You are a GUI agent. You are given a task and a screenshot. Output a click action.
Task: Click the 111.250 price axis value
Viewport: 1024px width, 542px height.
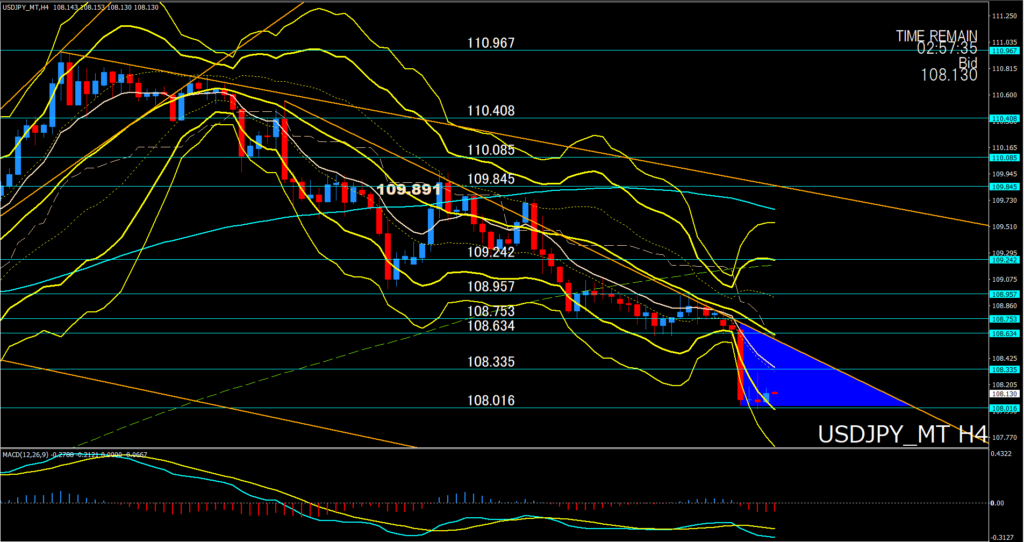pos(1004,16)
